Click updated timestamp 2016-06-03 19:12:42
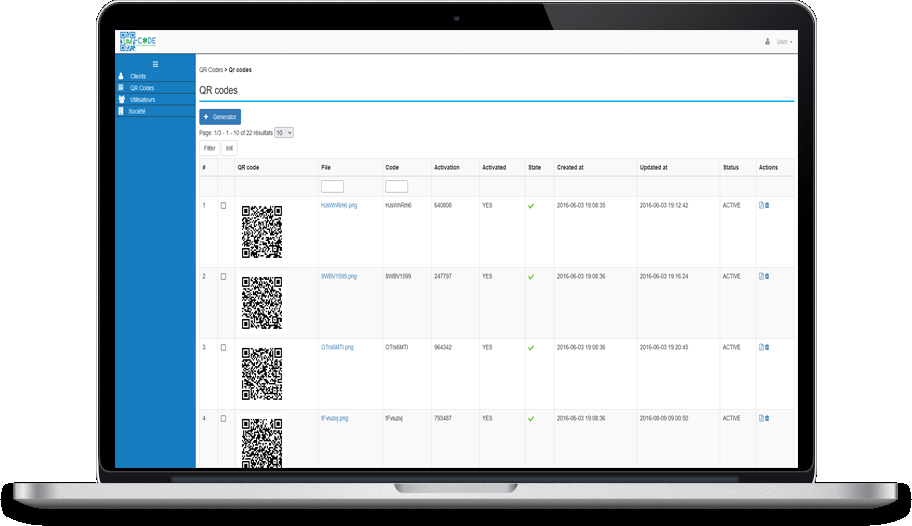 coord(664,205)
